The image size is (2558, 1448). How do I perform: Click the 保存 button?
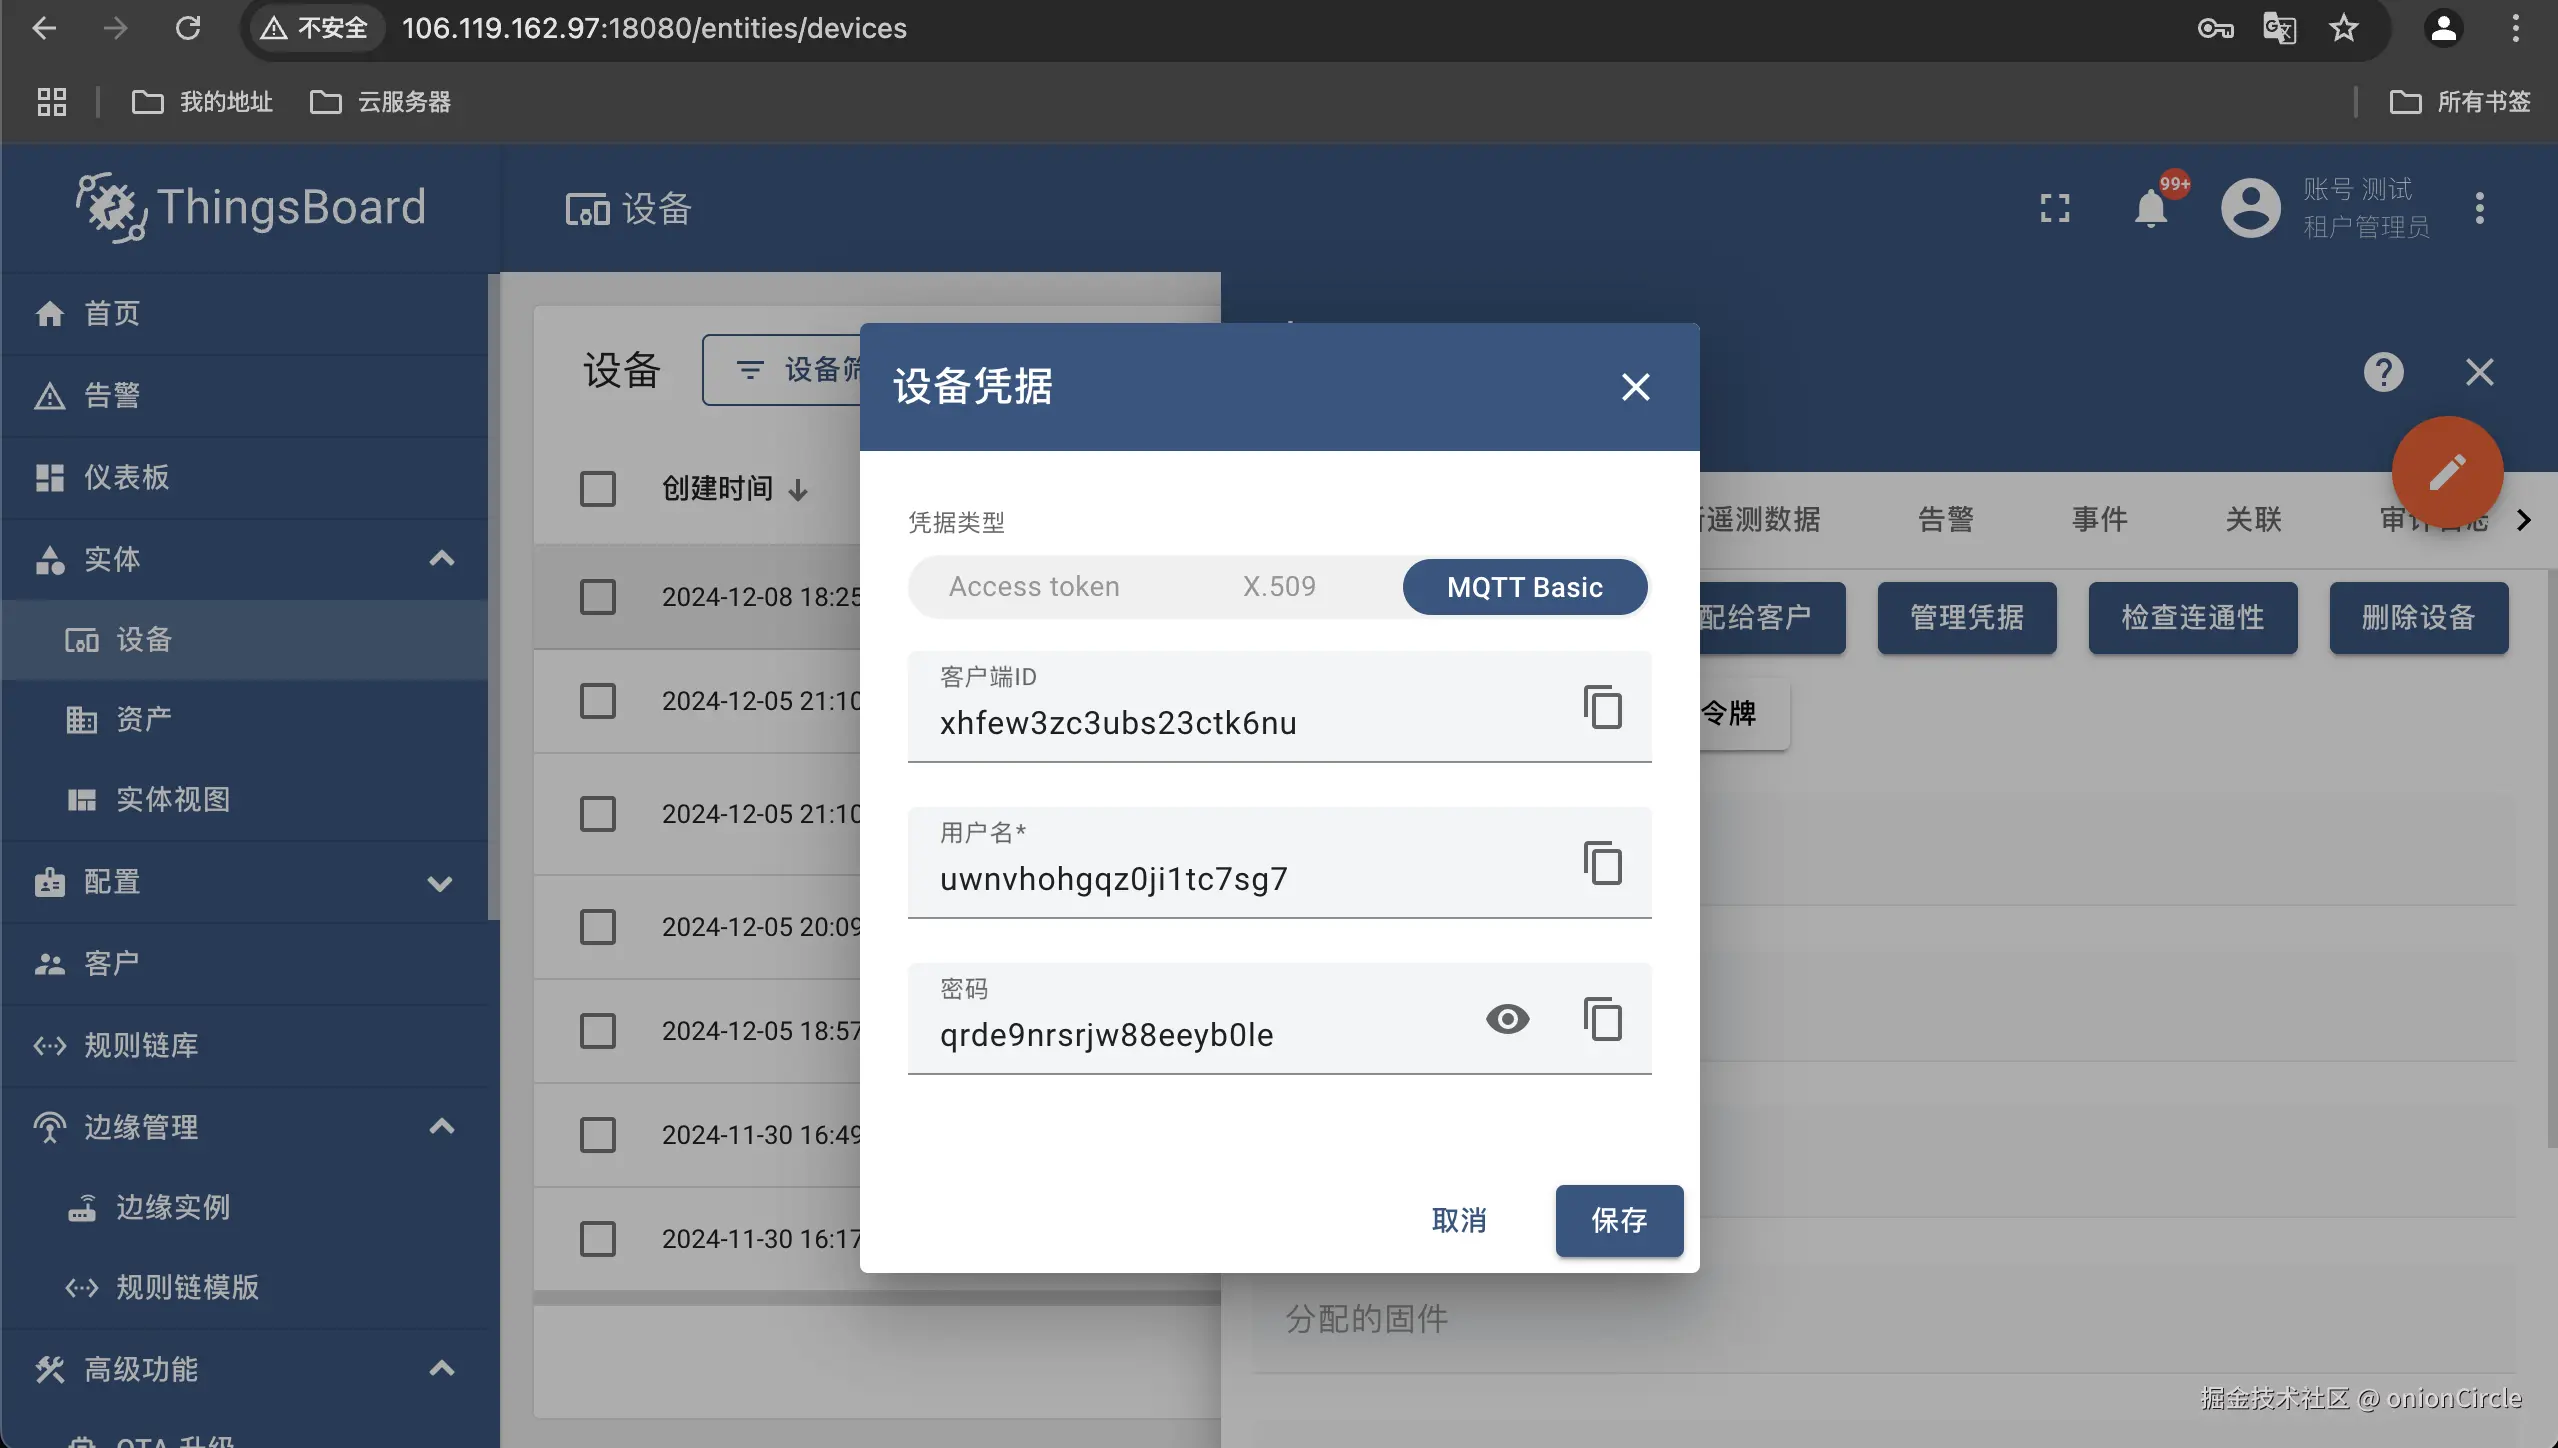click(x=1618, y=1220)
